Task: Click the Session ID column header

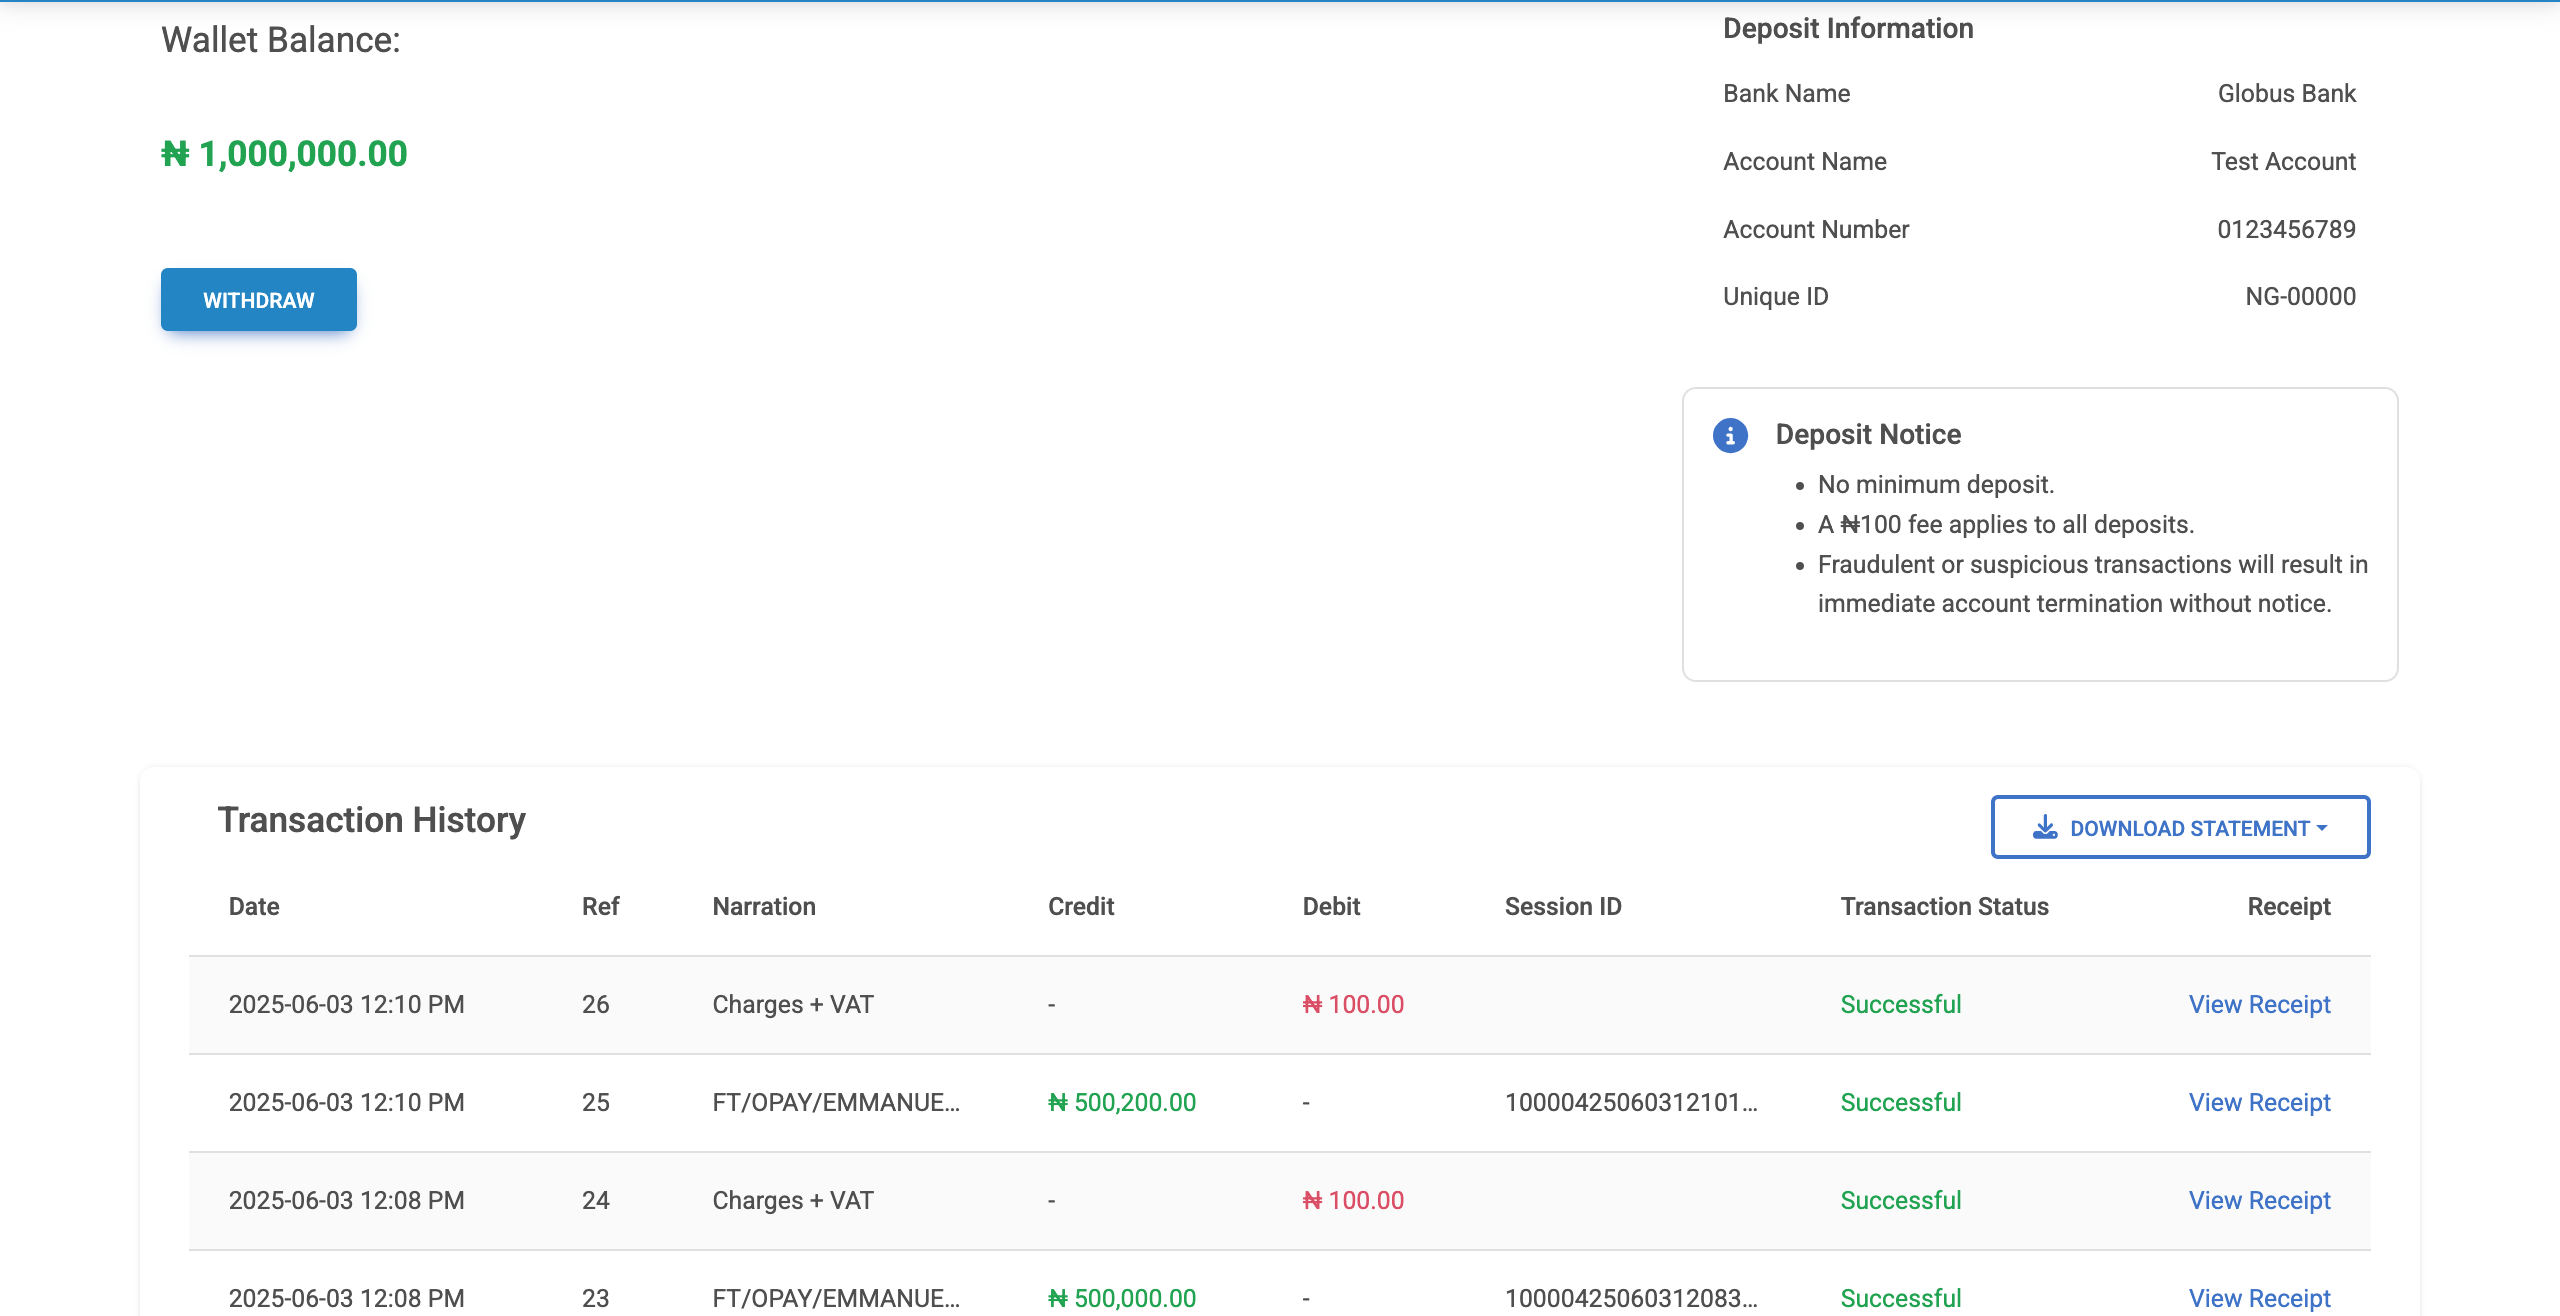Action: [1562, 906]
